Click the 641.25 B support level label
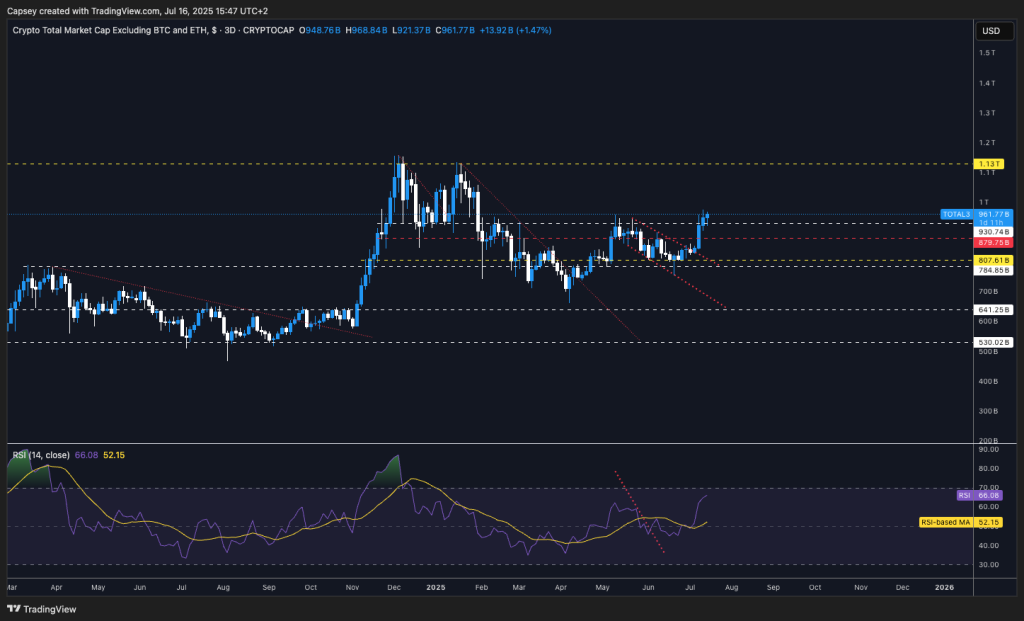 [992, 310]
